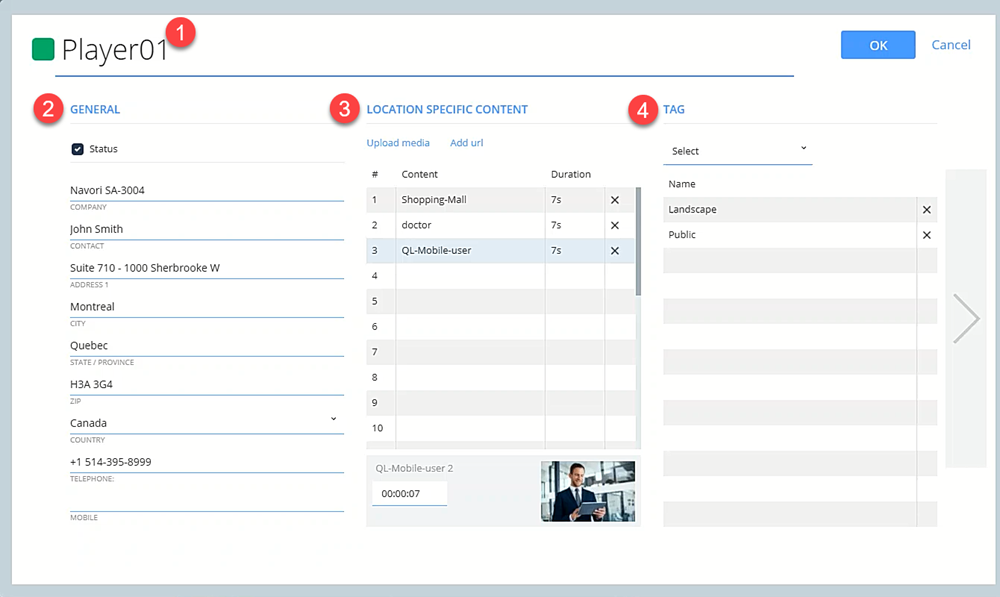
Task: Click the businessman preview thumbnail
Action: tap(587, 491)
